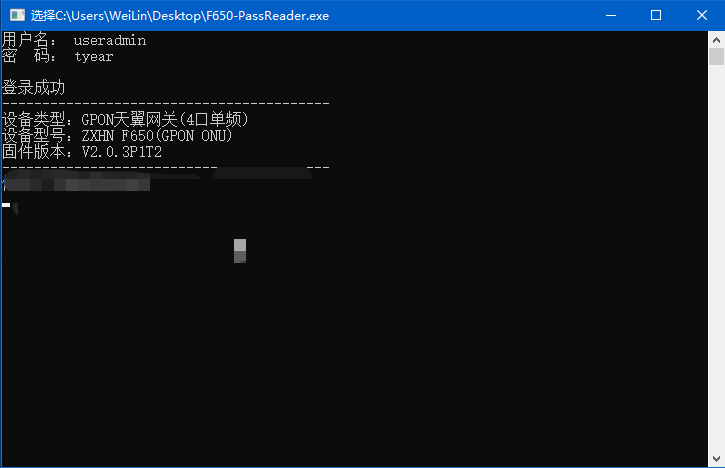Click the scrollbar down arrow
This screenshot has height=468, width=725.
716,459
